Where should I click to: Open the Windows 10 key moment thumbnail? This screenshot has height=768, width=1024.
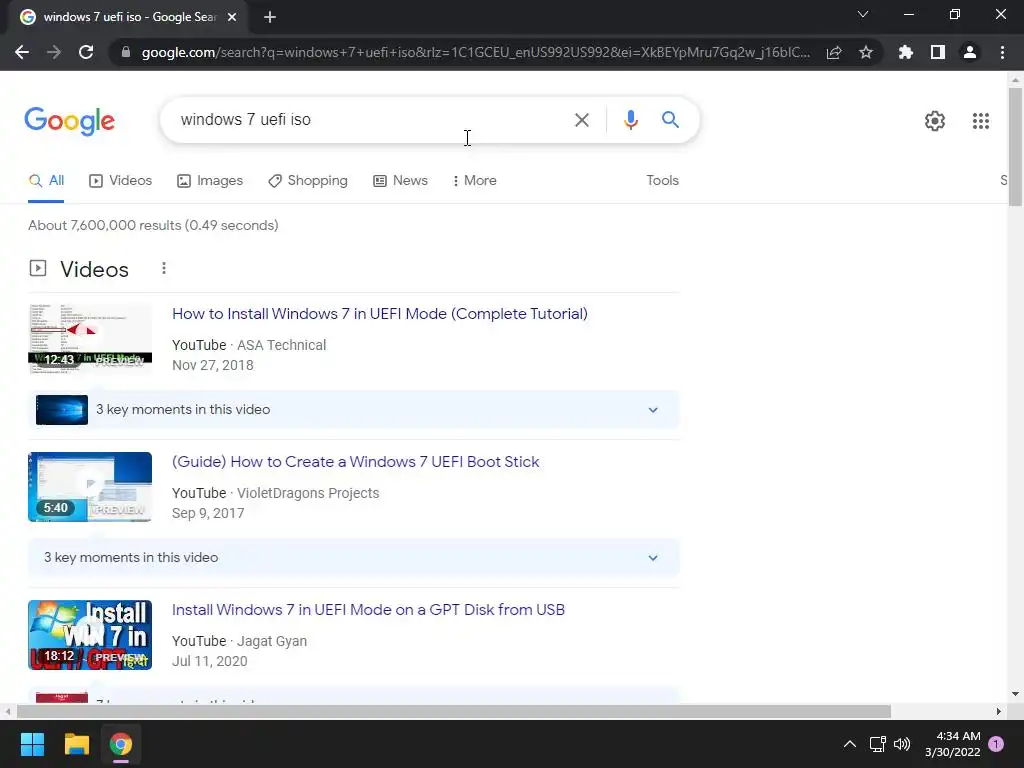point(62,410)
